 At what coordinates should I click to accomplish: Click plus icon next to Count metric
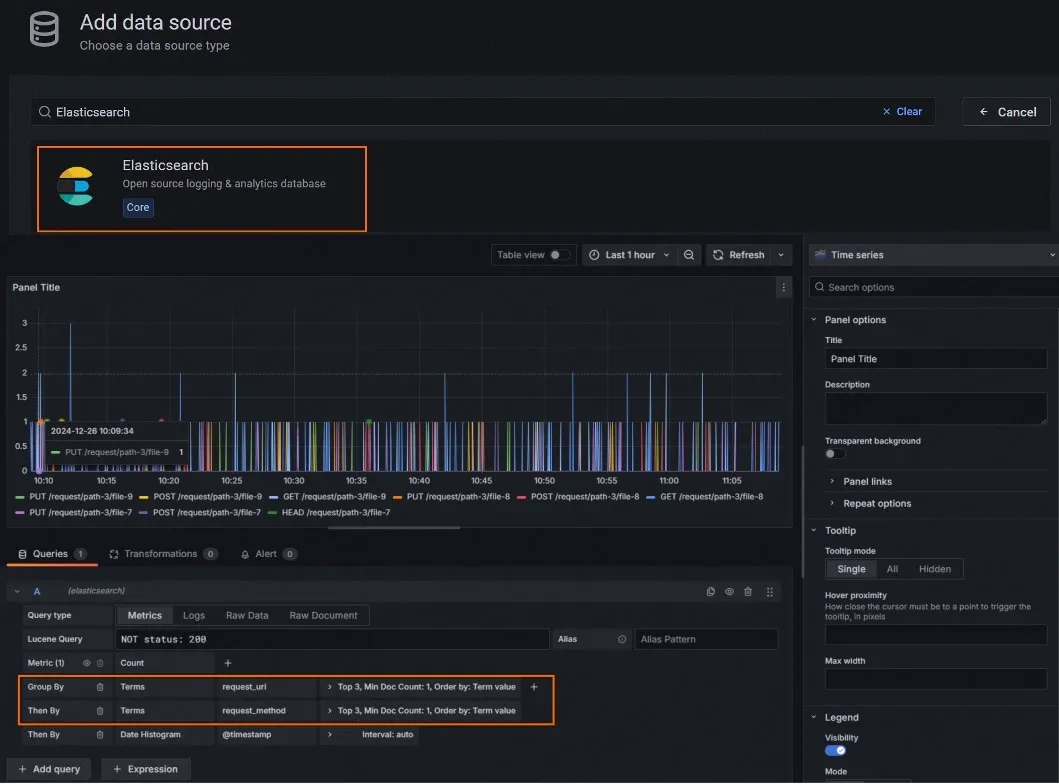pos(227,663)
